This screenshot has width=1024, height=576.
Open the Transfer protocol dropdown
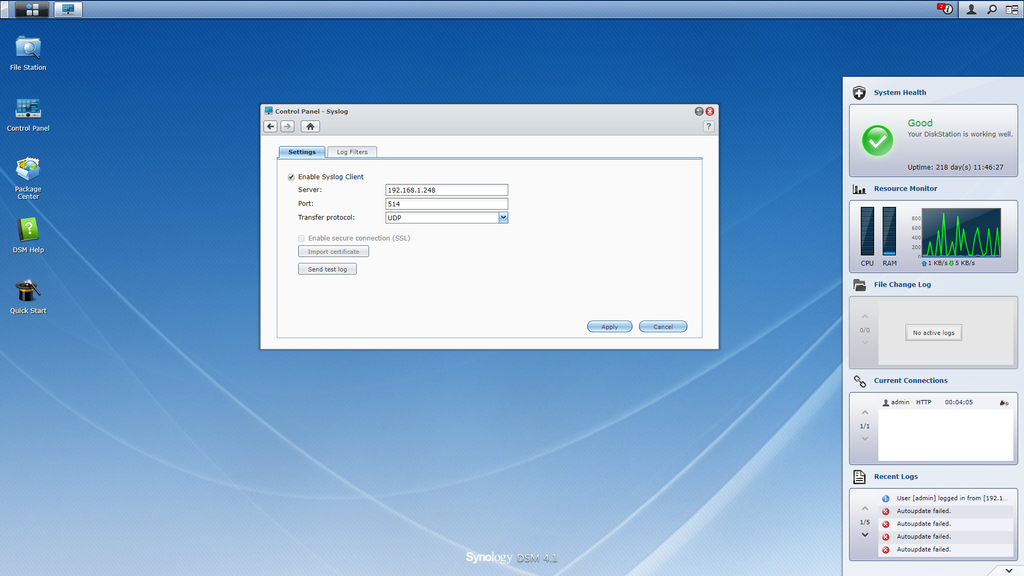click(504, 217)
